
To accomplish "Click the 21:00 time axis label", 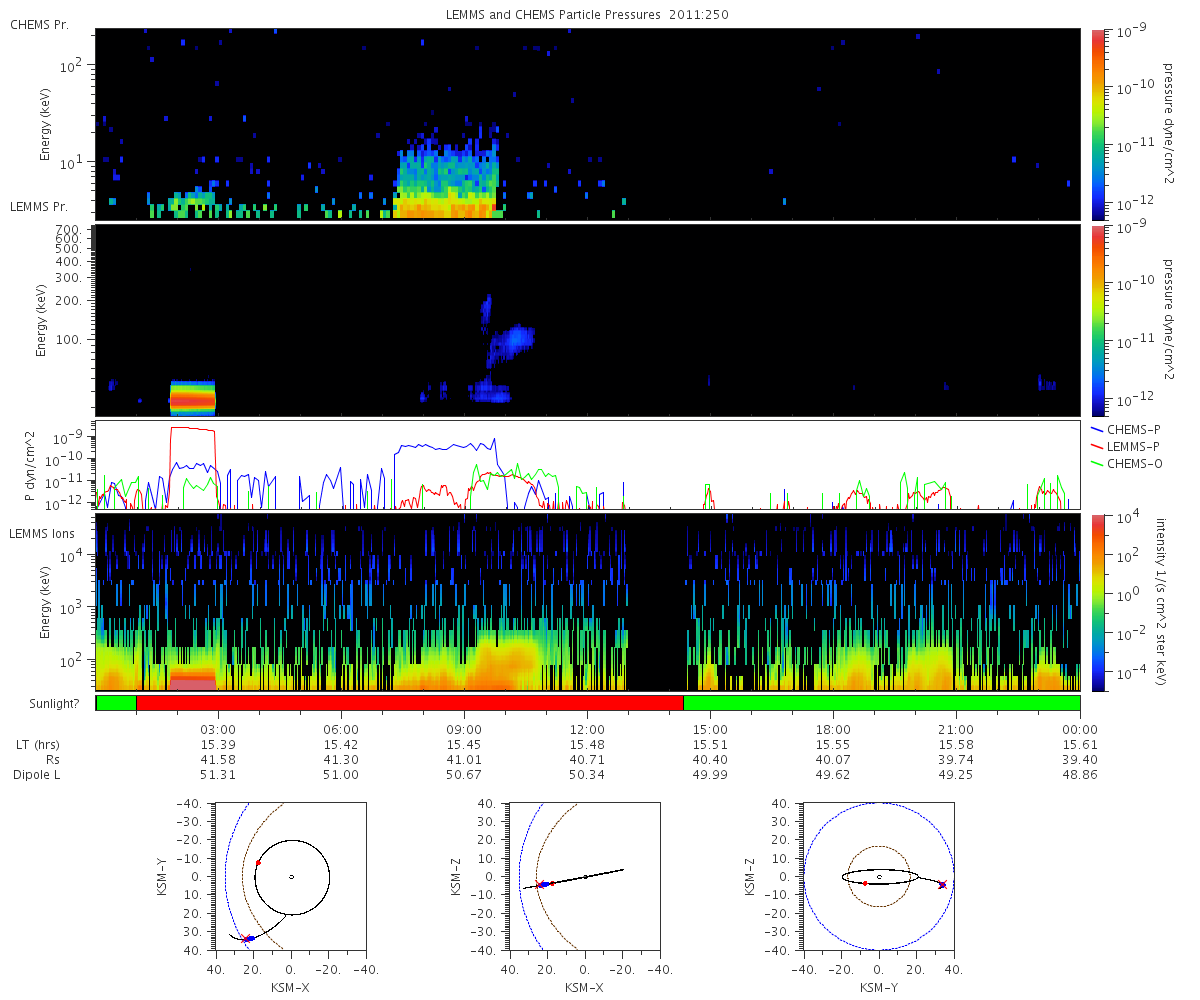I will [x=957, y=729].
